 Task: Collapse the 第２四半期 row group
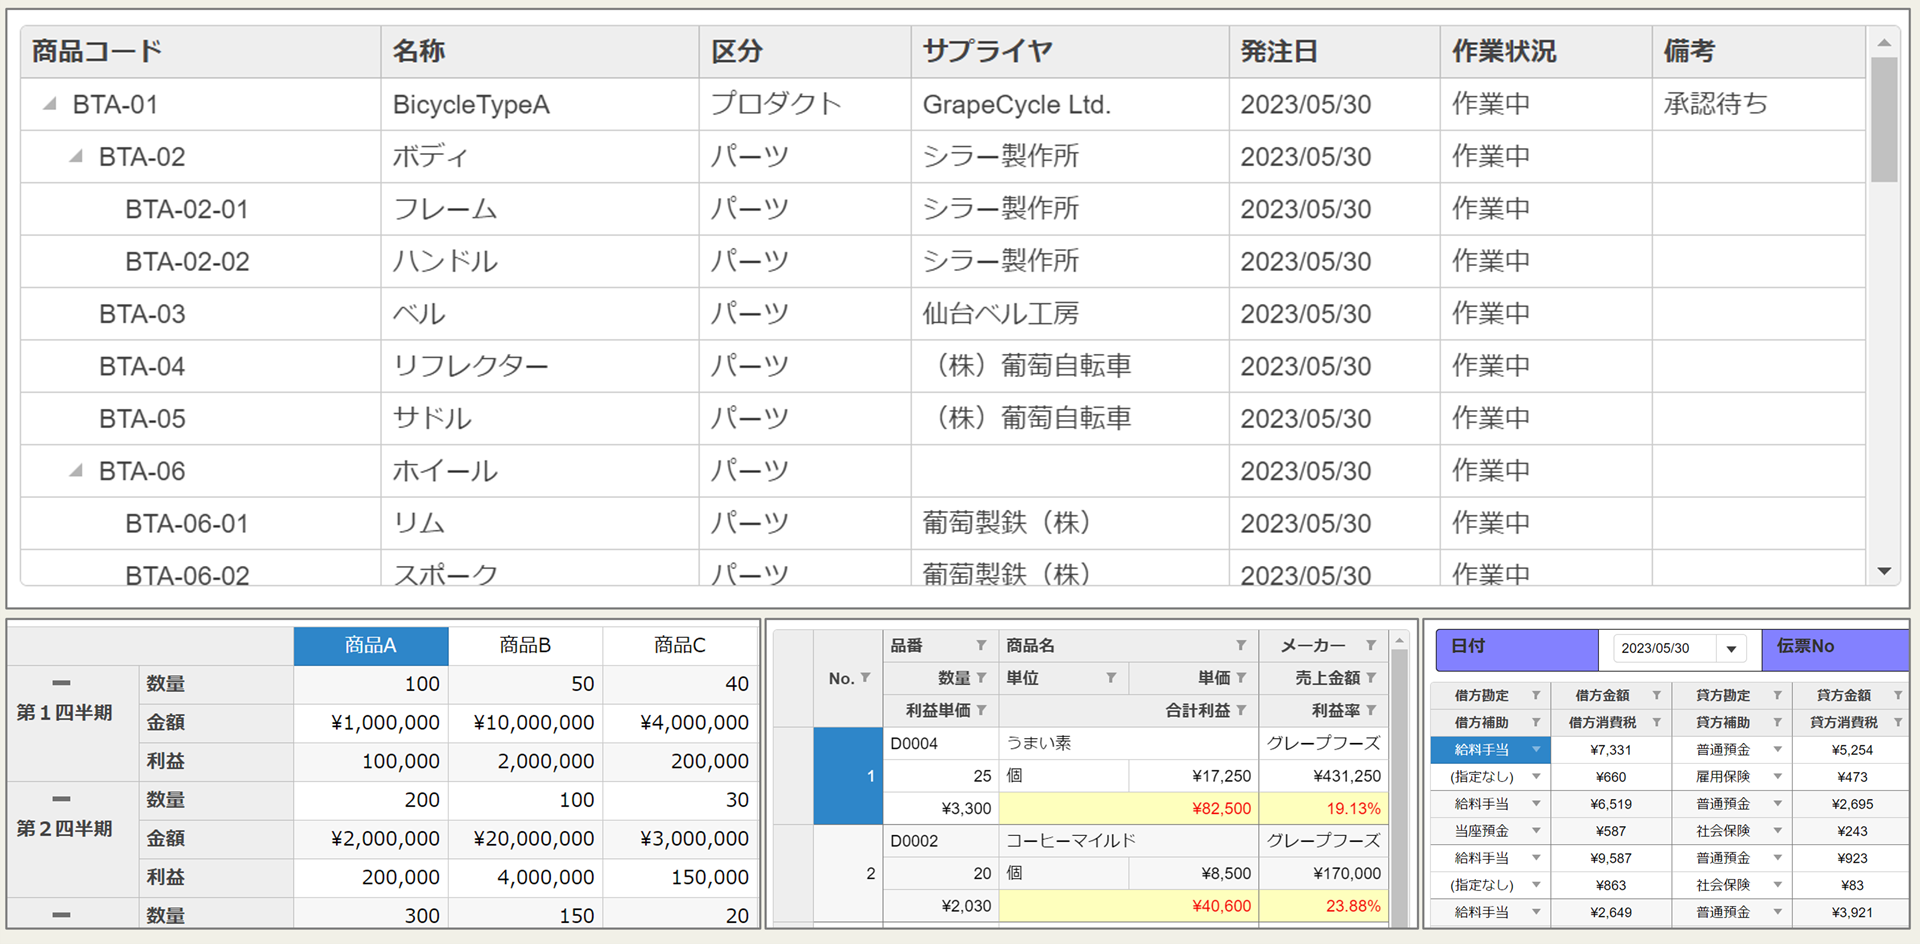click(61, 799)
